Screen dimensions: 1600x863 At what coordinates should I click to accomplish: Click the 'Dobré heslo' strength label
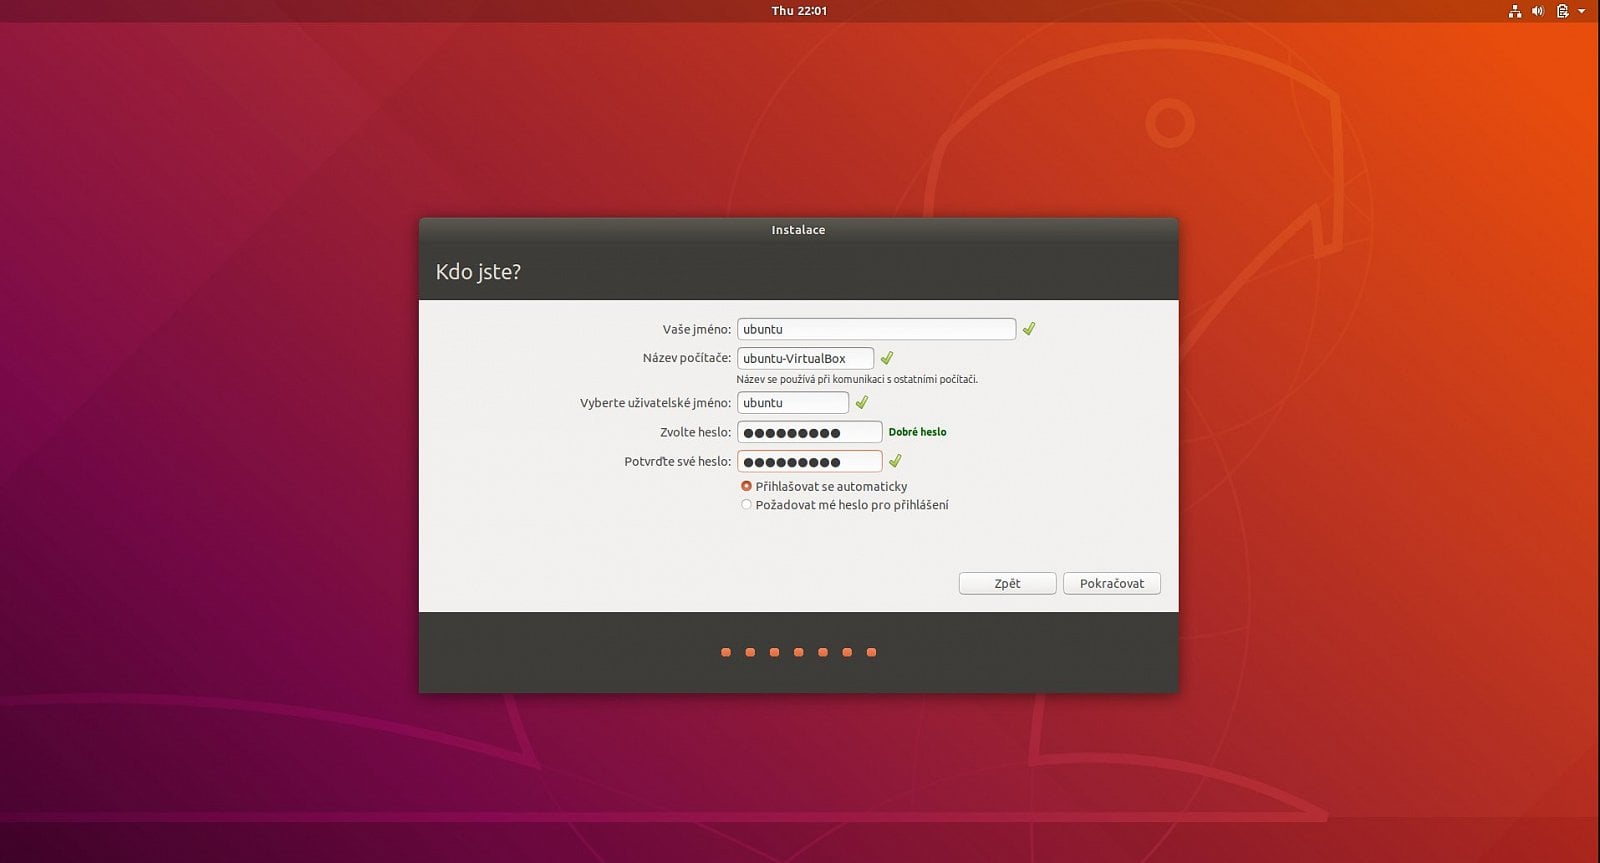click(x=917, y=432)
